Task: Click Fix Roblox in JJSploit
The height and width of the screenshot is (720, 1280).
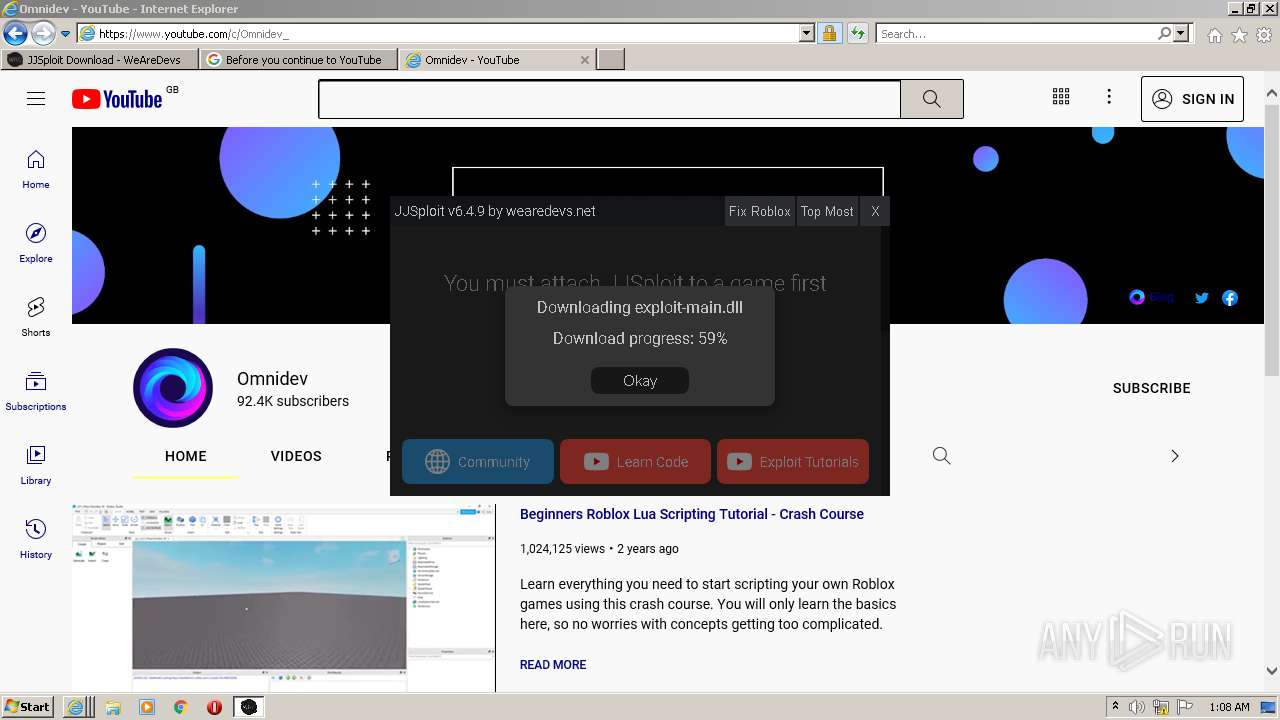Action: pyautogui.click(x=760, y=211)
